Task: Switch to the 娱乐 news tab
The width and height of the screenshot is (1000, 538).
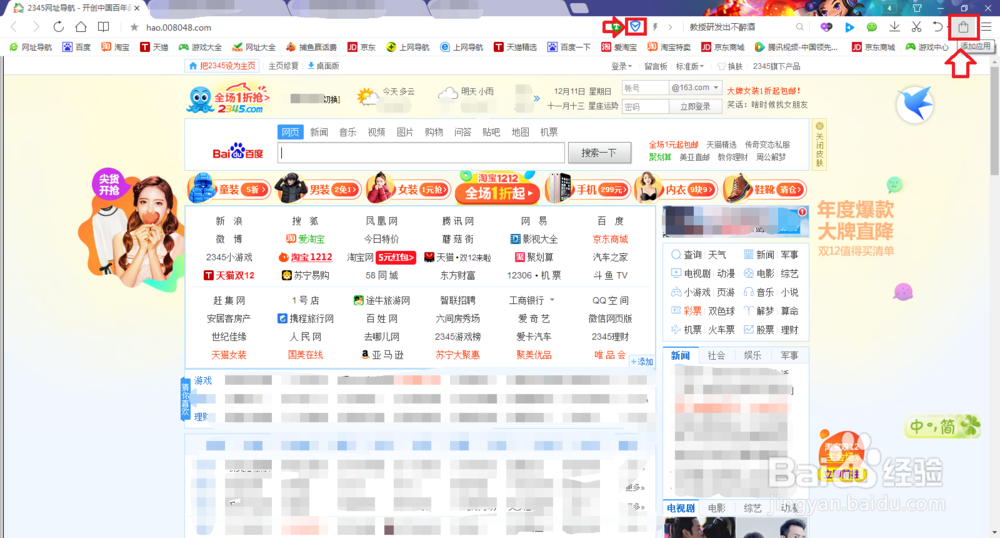Action: (x=753, y=356)
